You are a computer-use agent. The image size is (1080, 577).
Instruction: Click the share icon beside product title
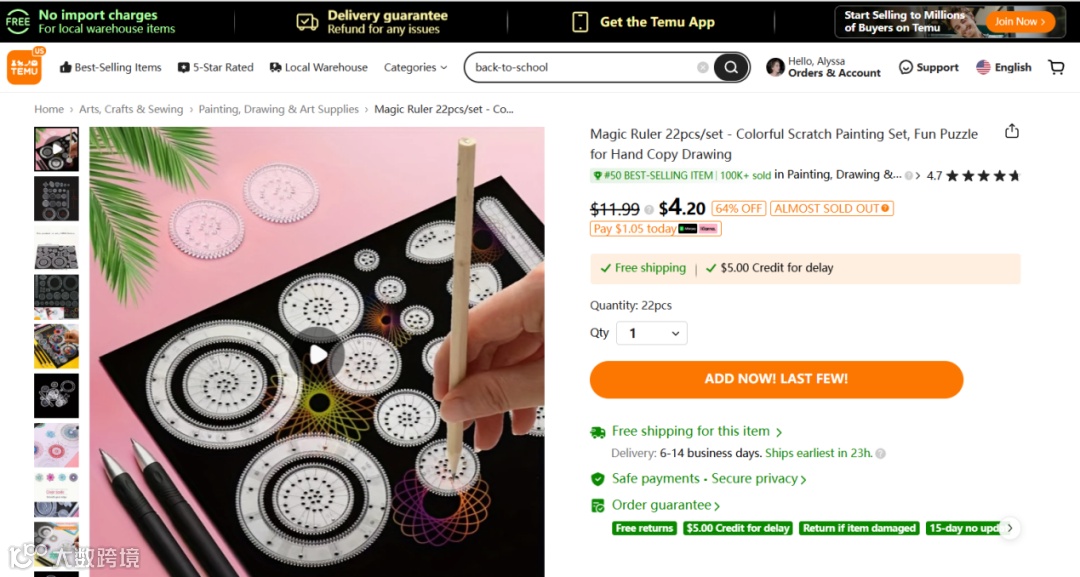click(1012, 132)
